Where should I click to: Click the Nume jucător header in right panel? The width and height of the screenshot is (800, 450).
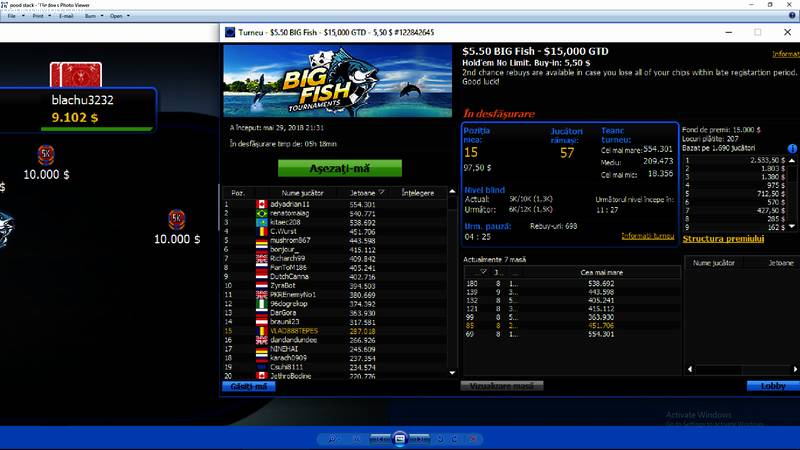[x=714, y=263]
